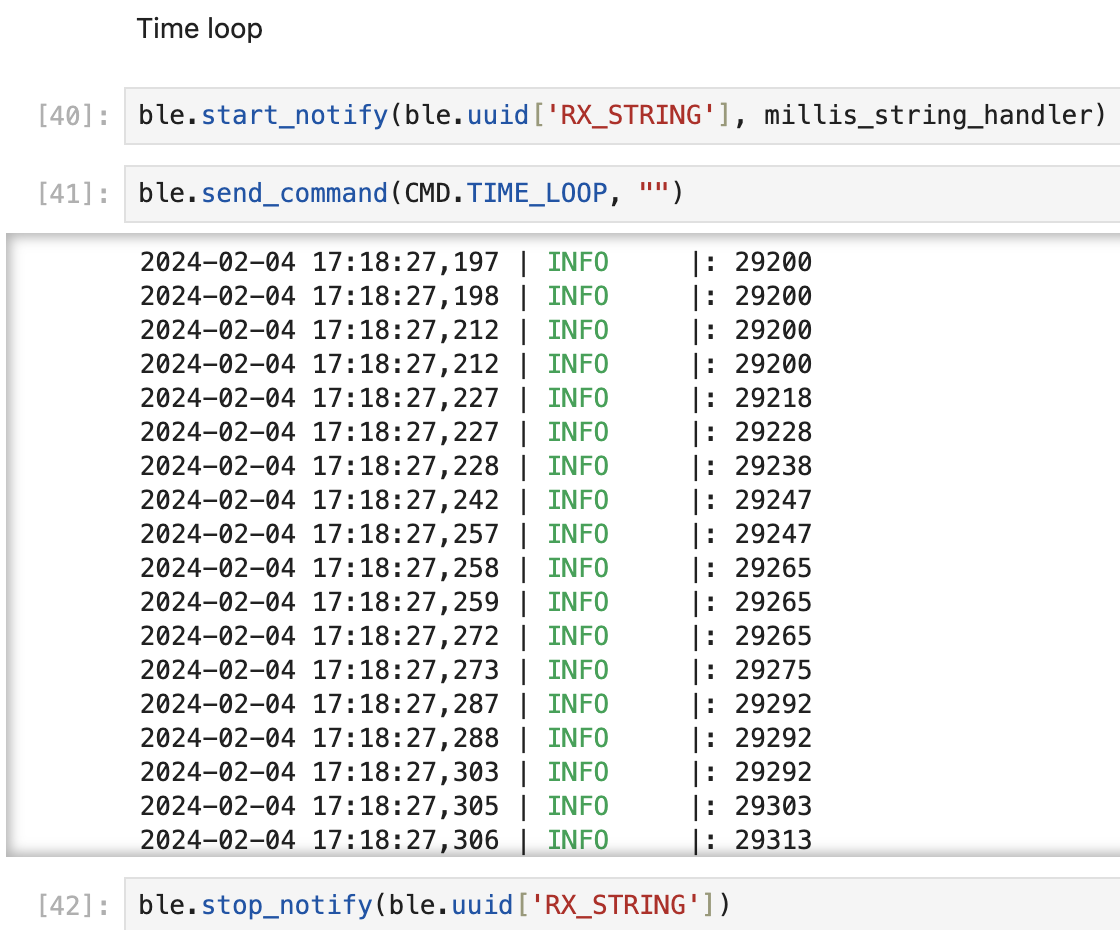Click the log timestamp 17:18:27,306

coord(406,840)
